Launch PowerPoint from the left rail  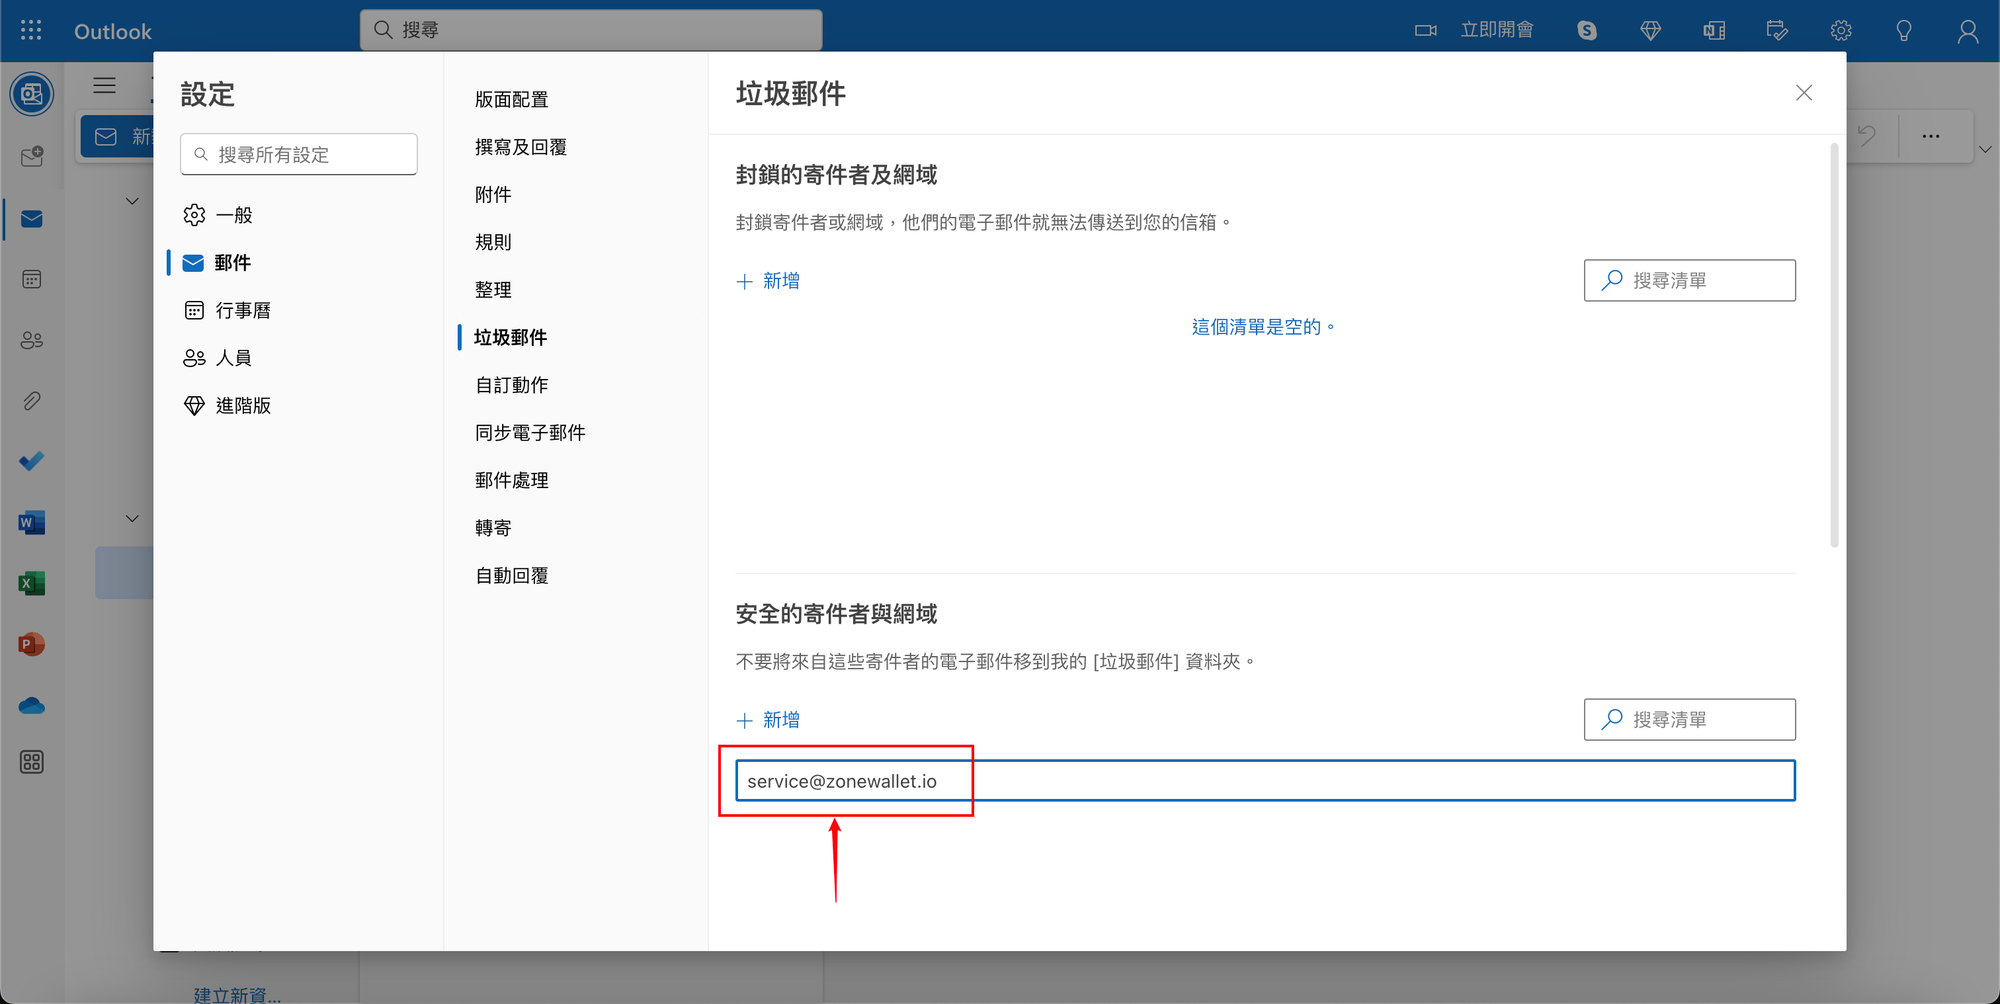pyautogui.click(x=32, y=644)
